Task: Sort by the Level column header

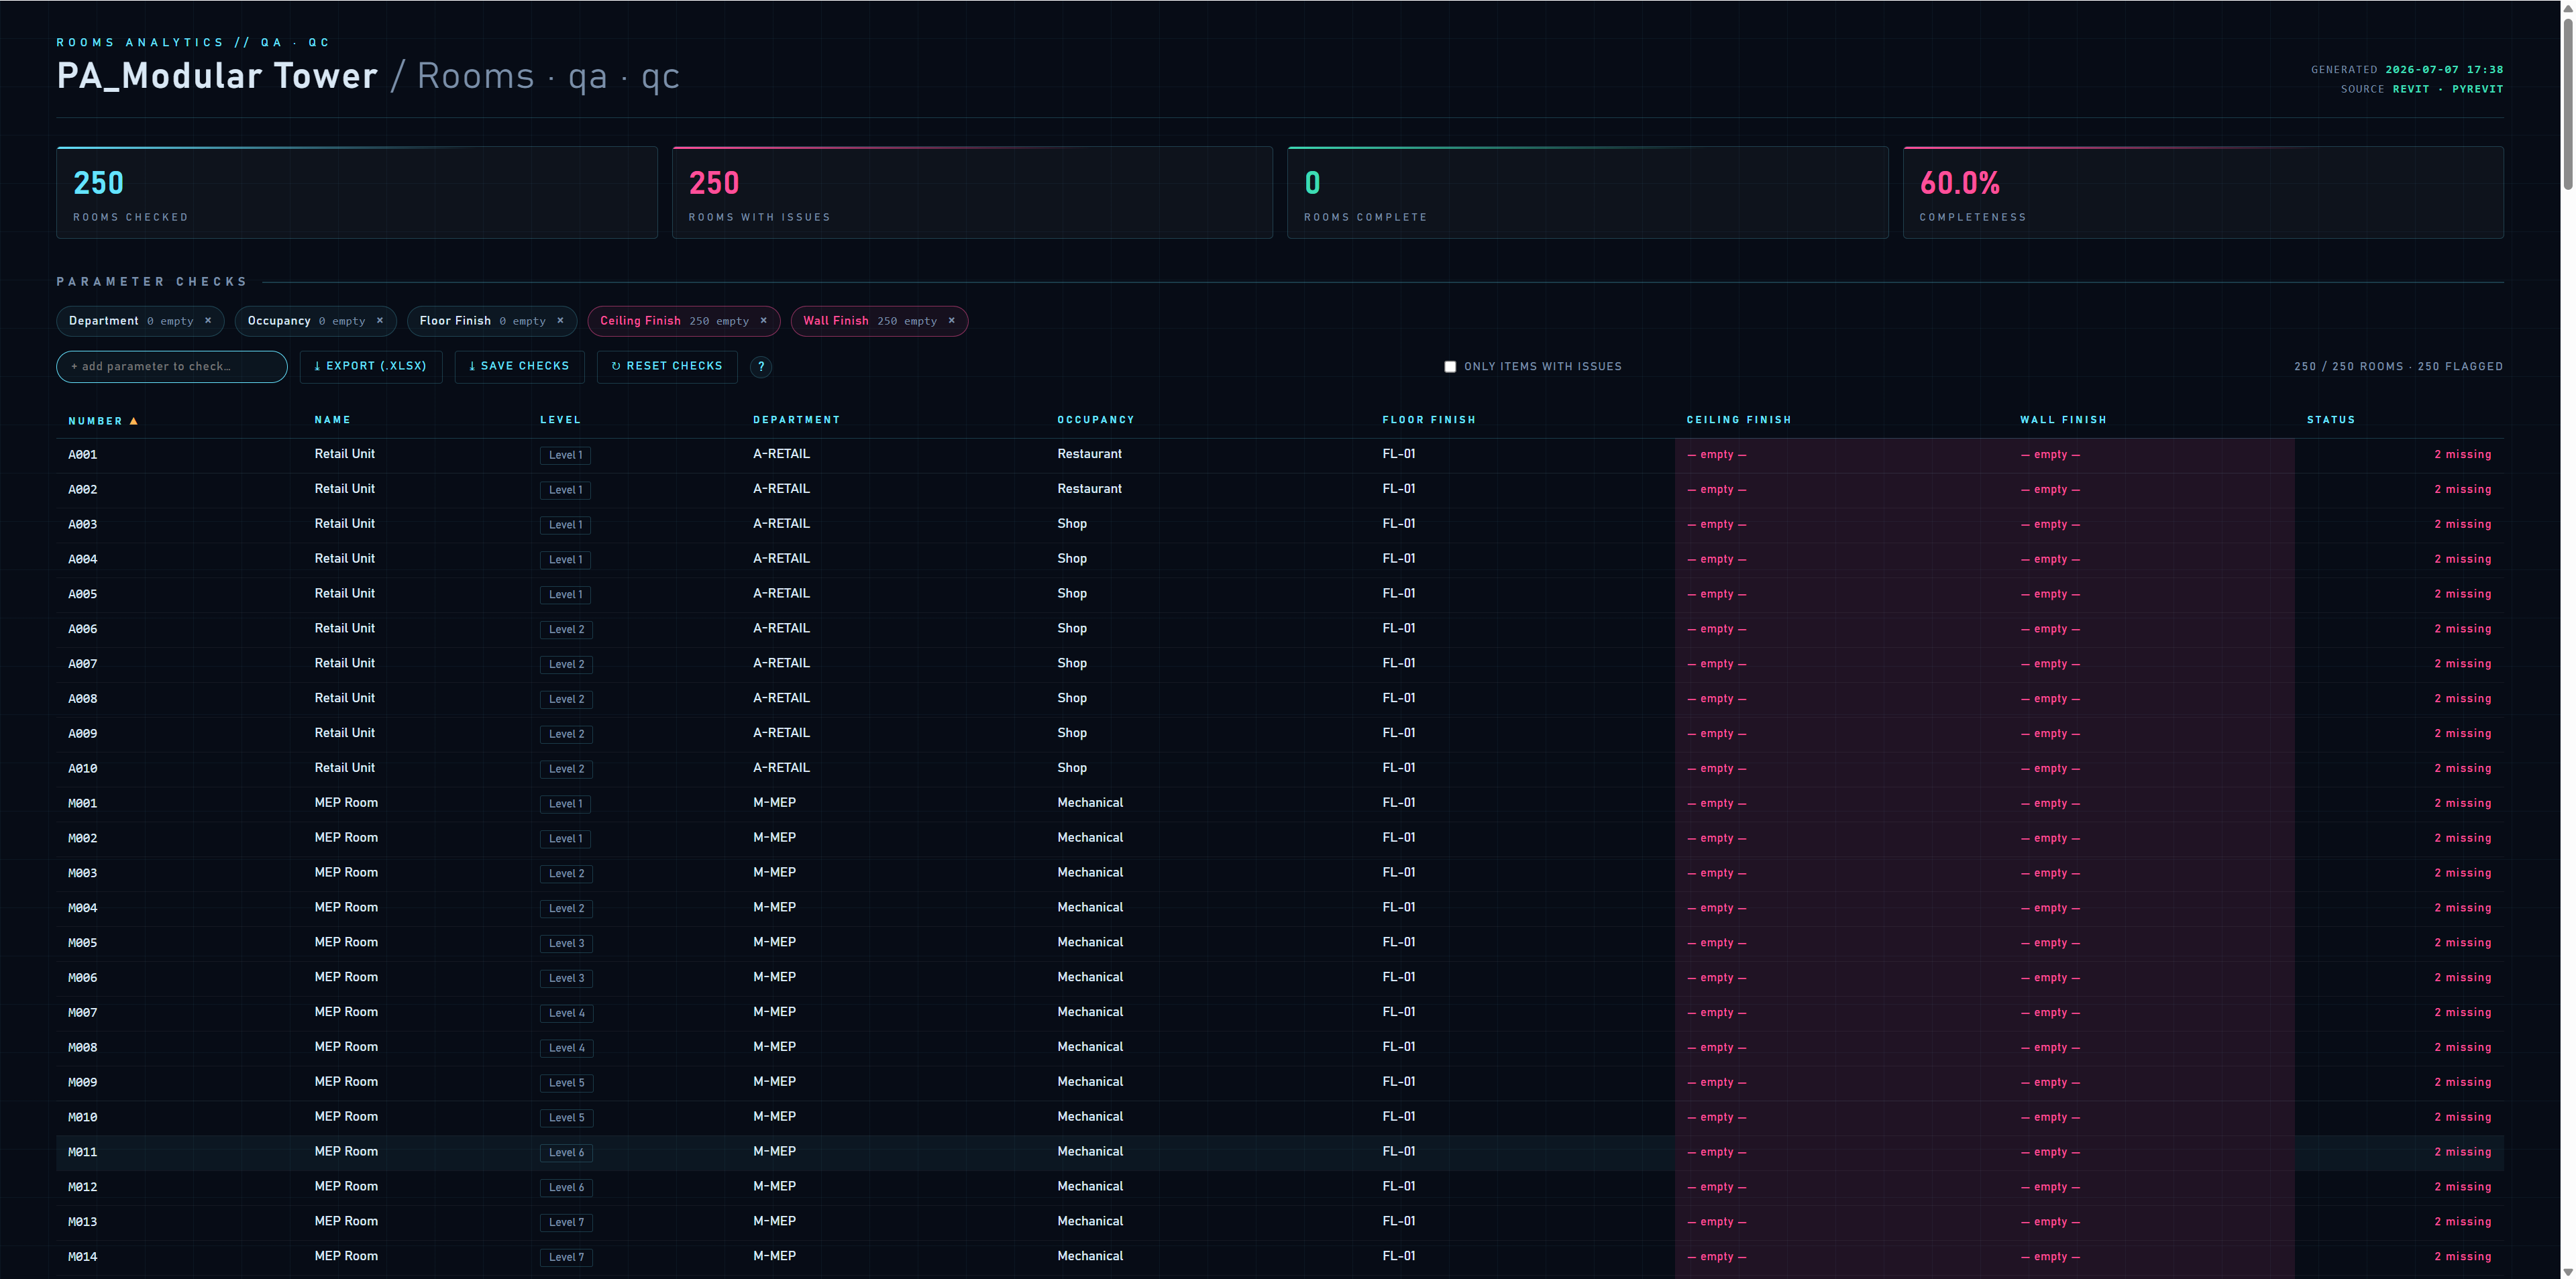Action: tap(560, 420)
